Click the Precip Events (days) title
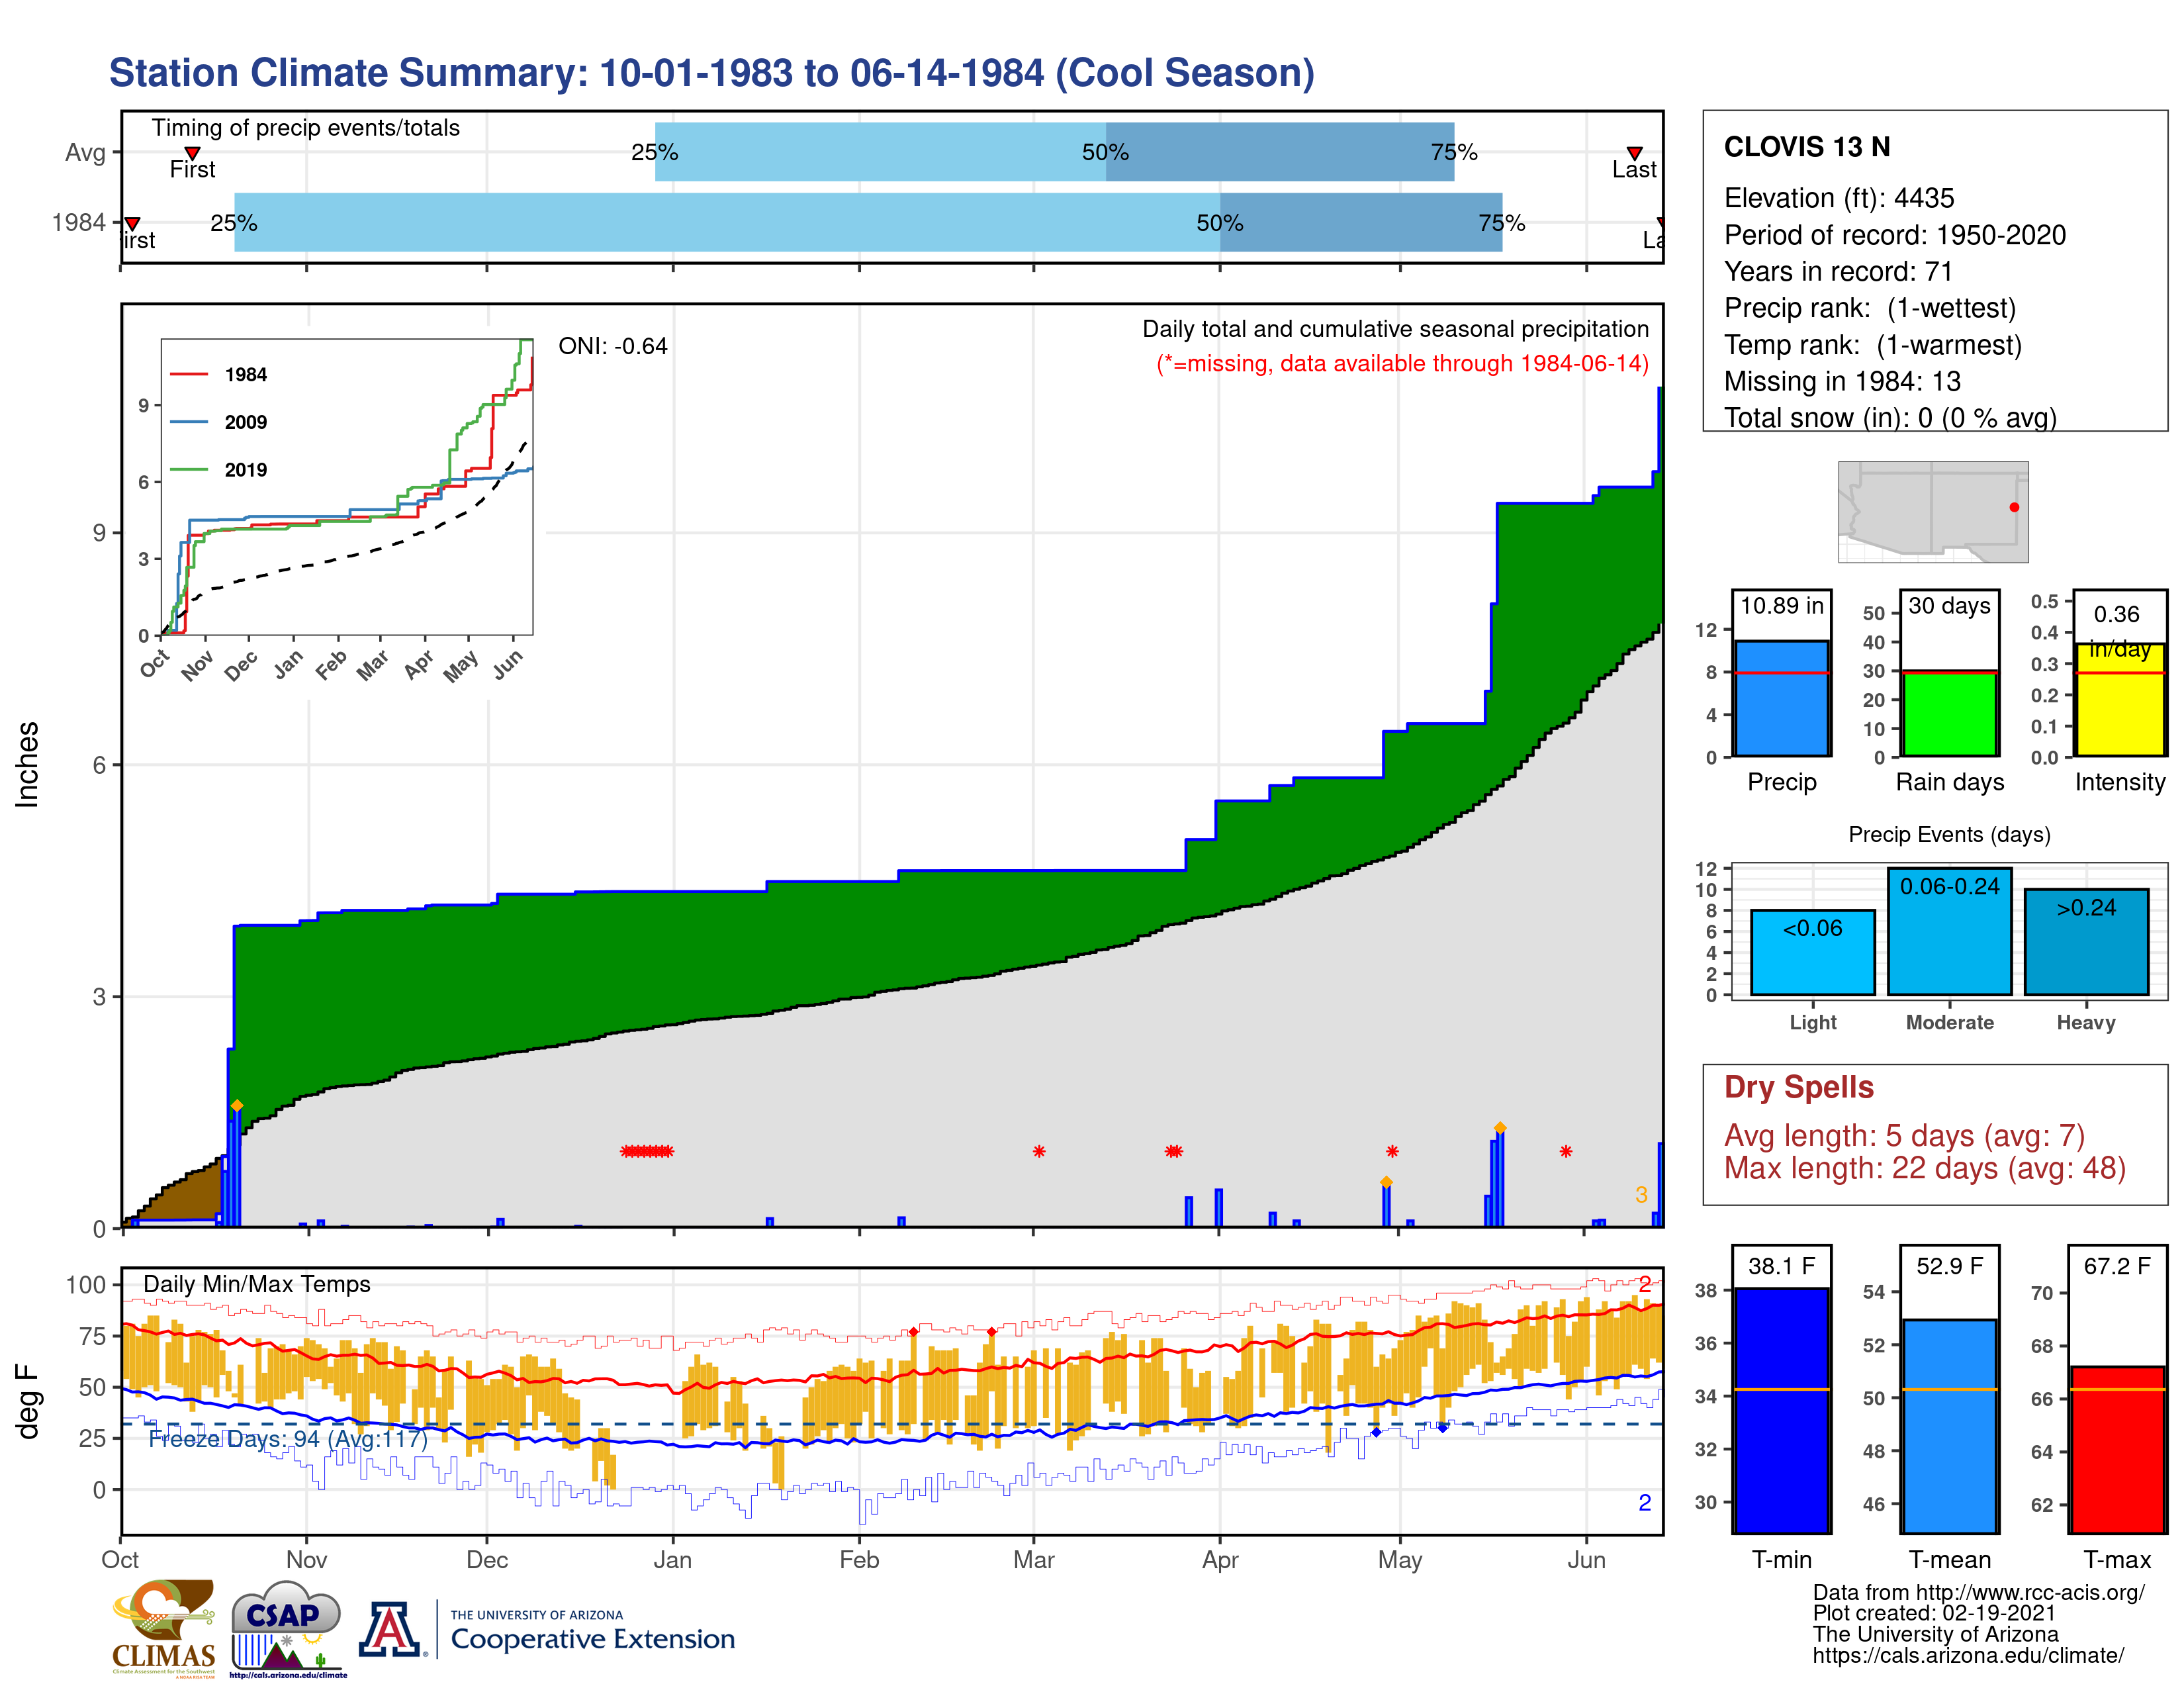This screenshot has width=2184, height=1688. click(x=1949, y=834)
